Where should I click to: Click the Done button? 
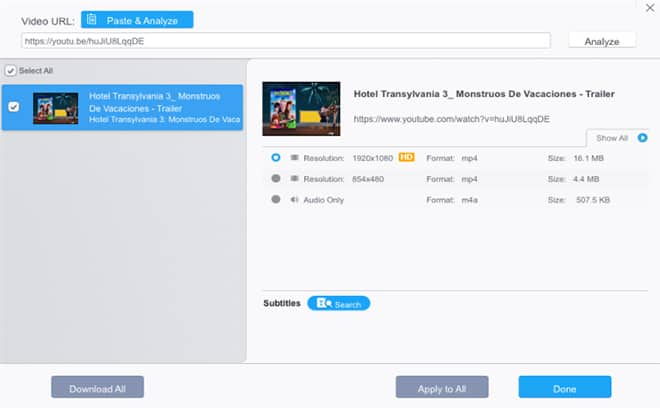coord(565,387)
